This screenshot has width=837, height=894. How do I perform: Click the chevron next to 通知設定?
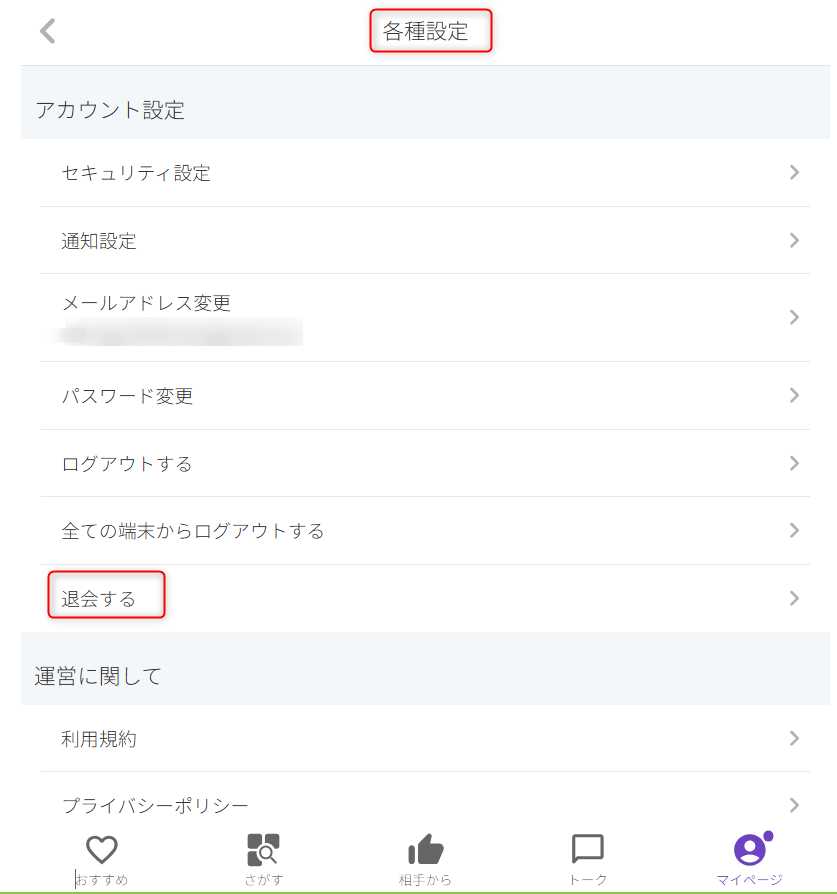(794, 240)
